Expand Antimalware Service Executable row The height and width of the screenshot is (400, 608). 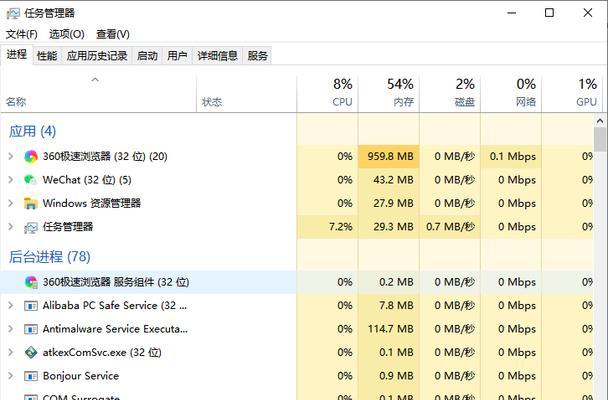[x=11, y=329]
